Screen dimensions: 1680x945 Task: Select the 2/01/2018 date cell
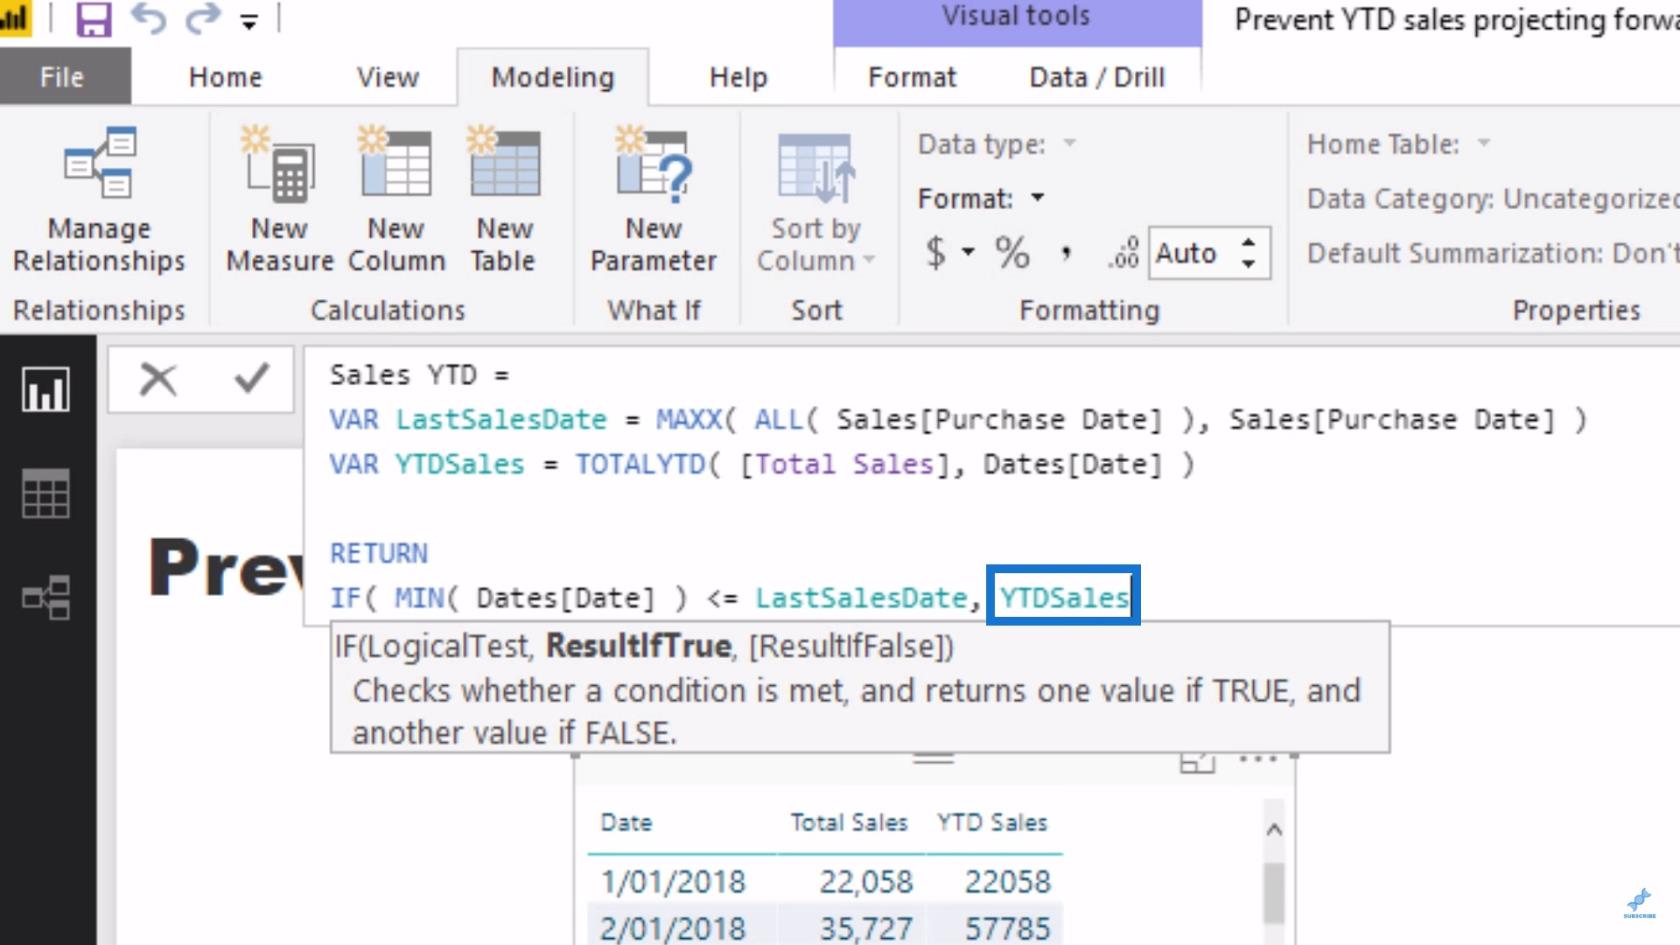click(673, 928)
